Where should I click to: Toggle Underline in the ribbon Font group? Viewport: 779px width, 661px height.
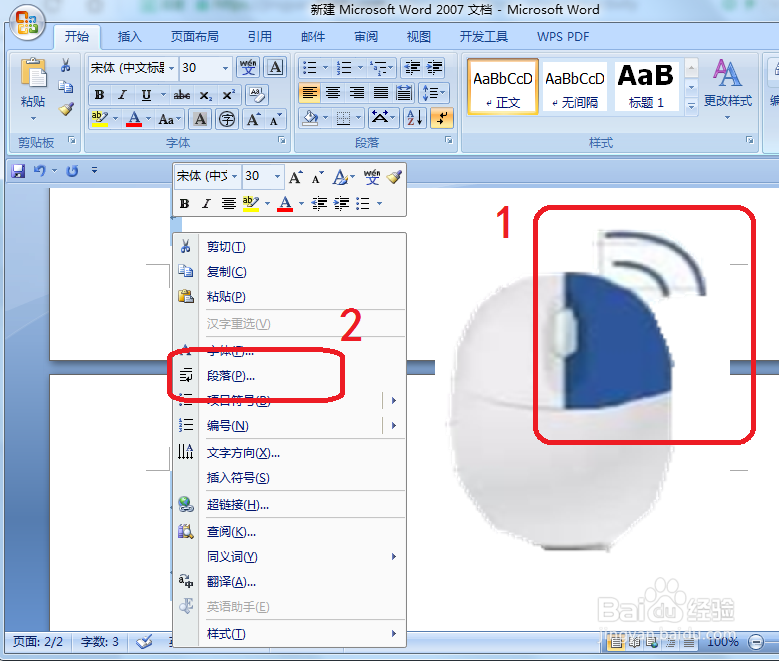[x=146, y=94]
